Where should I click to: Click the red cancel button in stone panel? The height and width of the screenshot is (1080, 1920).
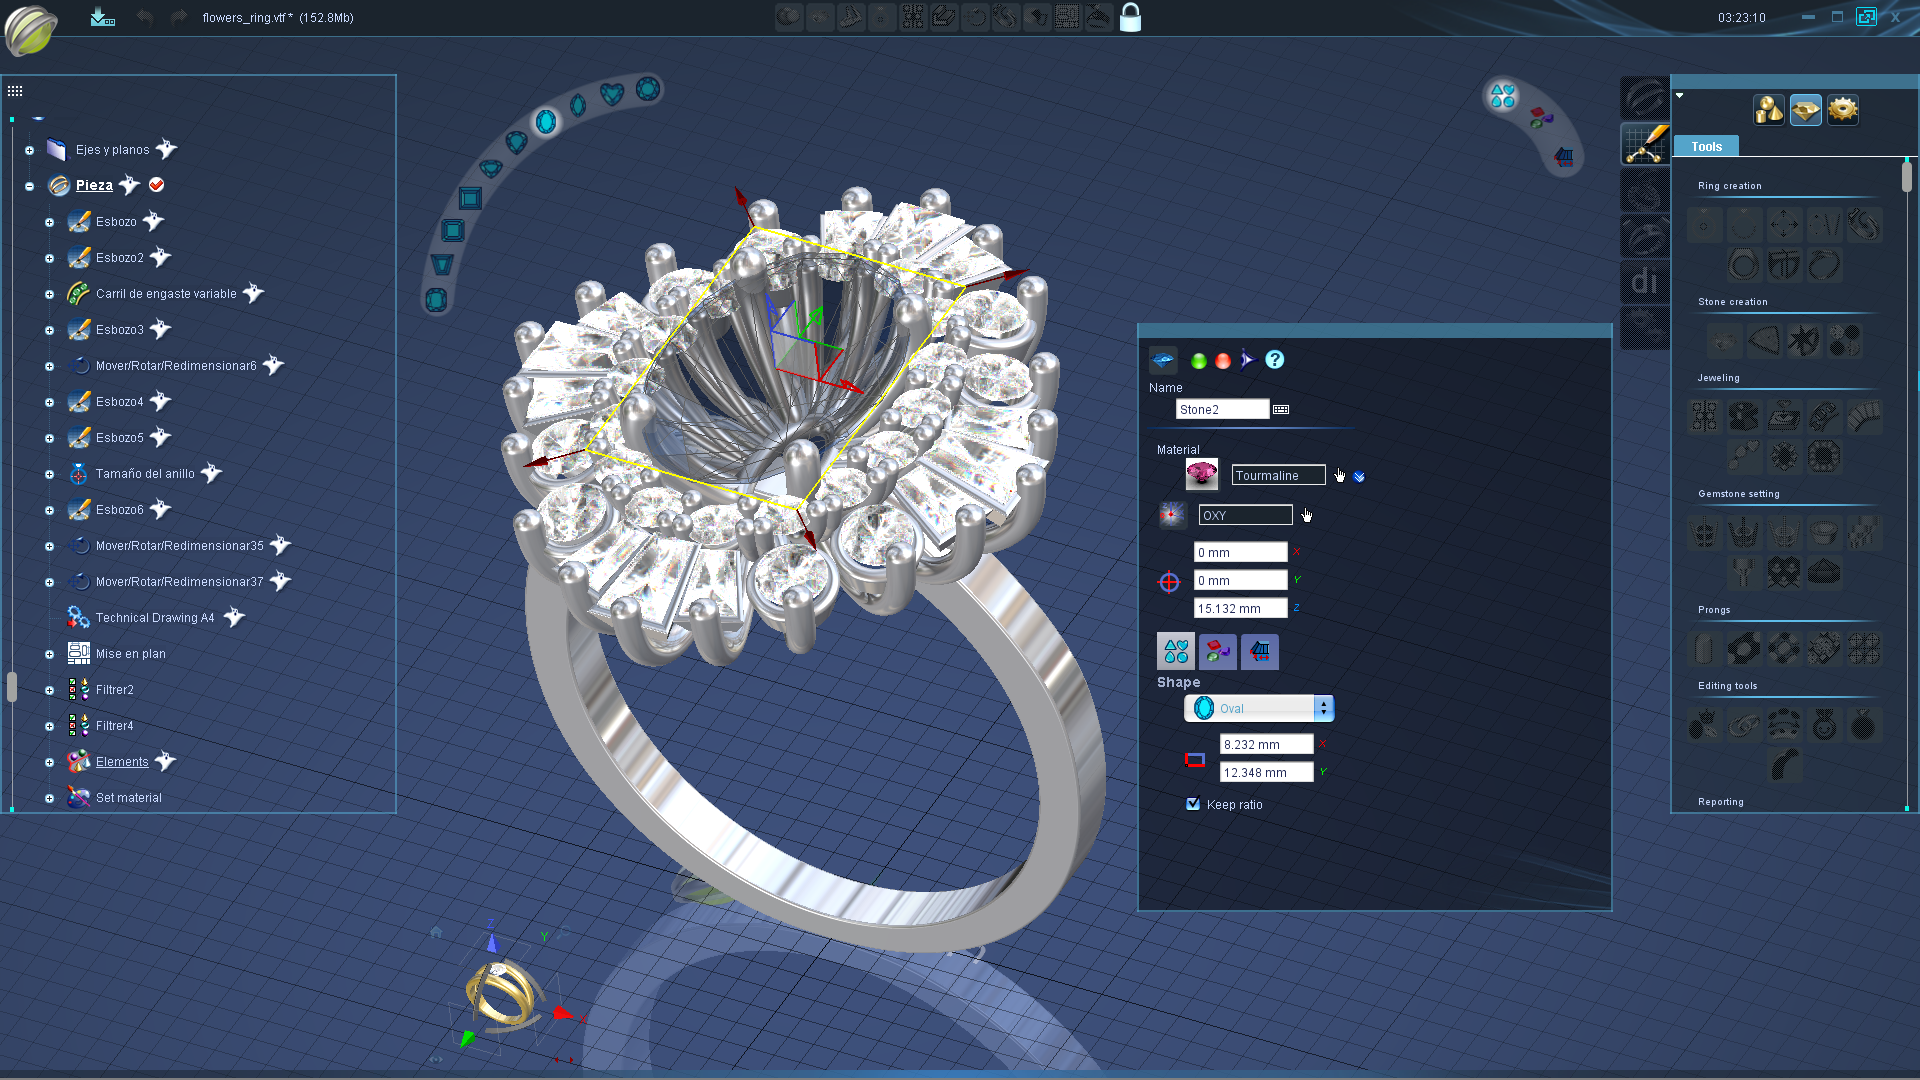pyautogui.click(x=1223, y=361)
